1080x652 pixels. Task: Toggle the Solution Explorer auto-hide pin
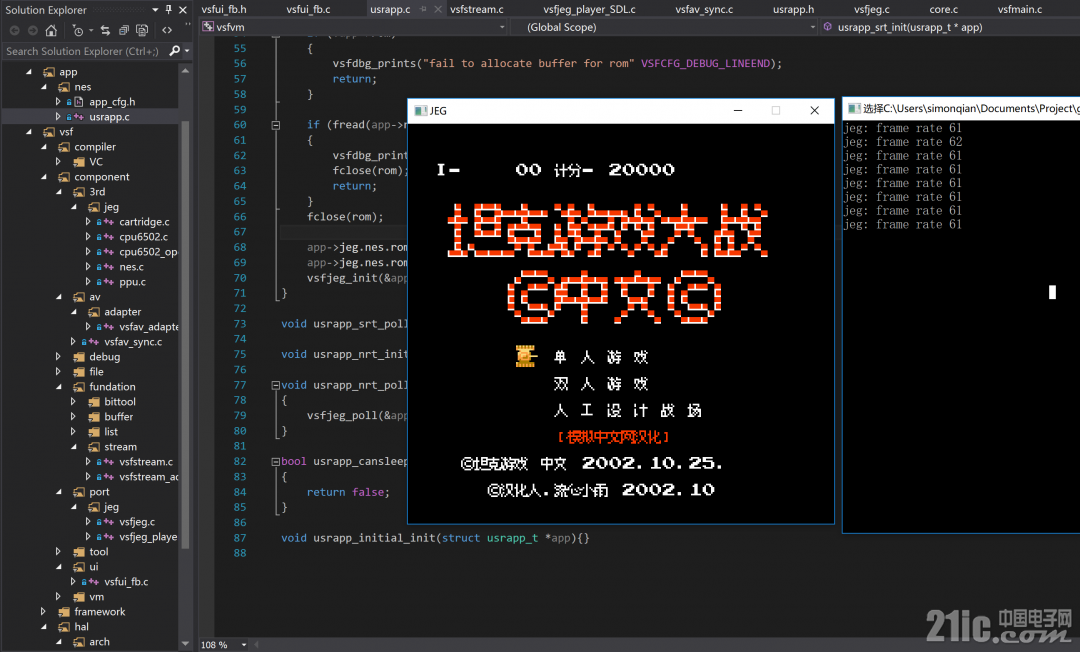[169, 10]
